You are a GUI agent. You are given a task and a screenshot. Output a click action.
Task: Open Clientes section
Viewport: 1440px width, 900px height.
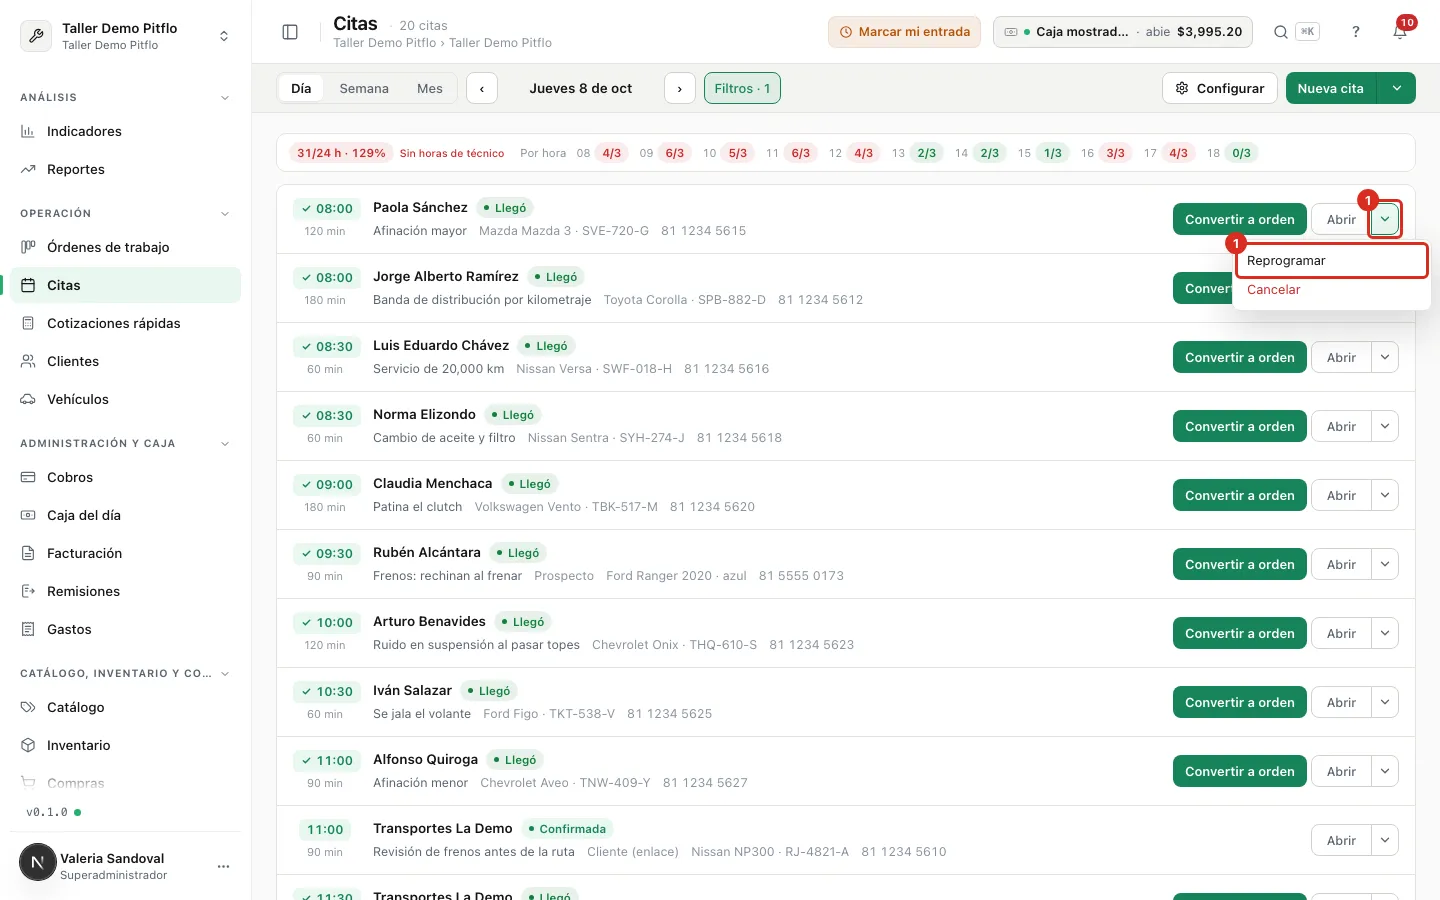[x=125, y=361]
